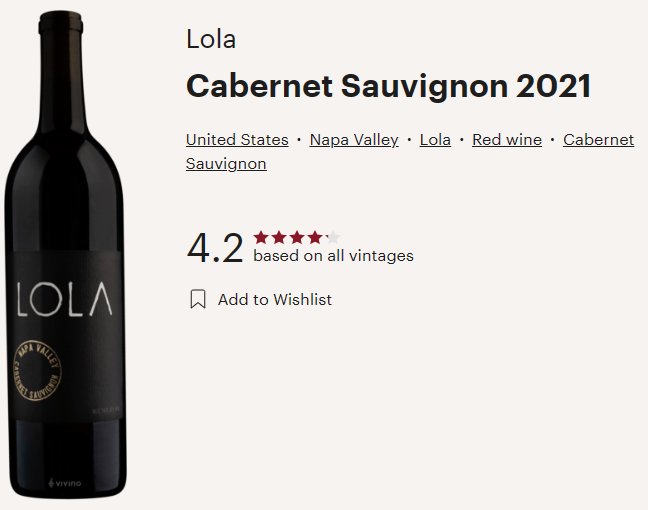Open the Red wine category link
Screen dimensions: 648x510
coord(507,140)
